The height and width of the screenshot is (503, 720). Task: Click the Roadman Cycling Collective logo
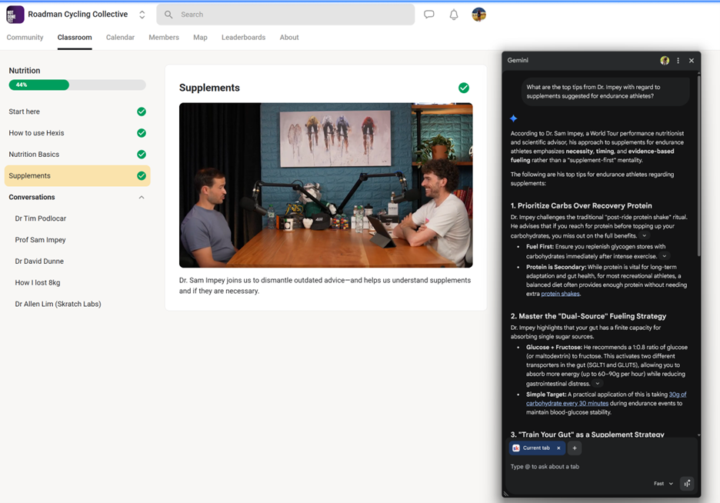click(x=15, y=15)
